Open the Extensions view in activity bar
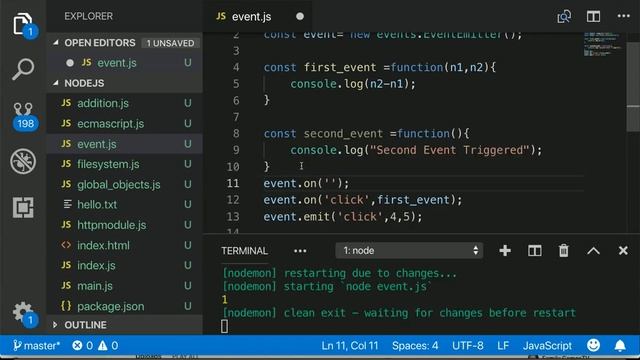The height and width of the screenshot is (360, 640). click(x=23, y=207)
